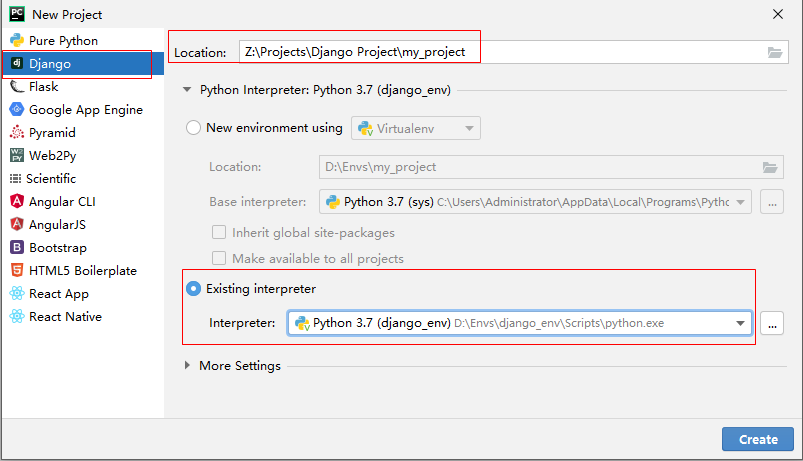
Task: Expand More Settings section
Action: point(187,365)
